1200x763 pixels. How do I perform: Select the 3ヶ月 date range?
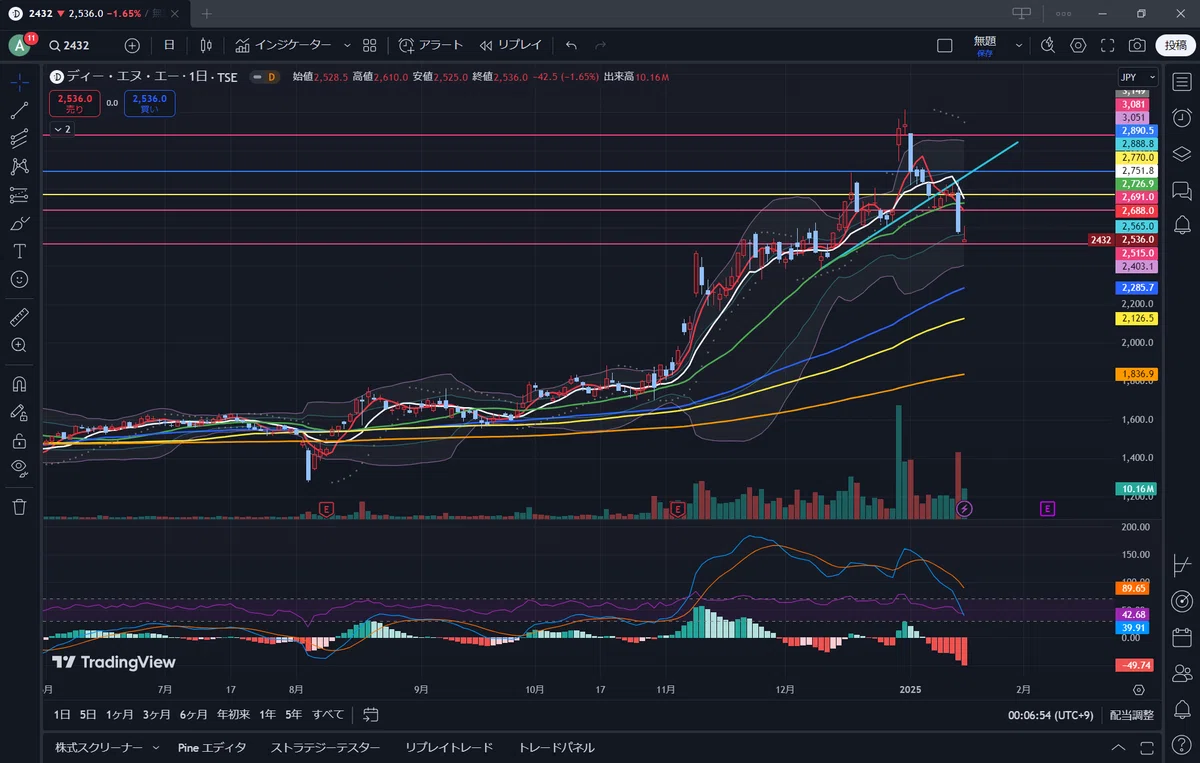[x=156, y=715]
